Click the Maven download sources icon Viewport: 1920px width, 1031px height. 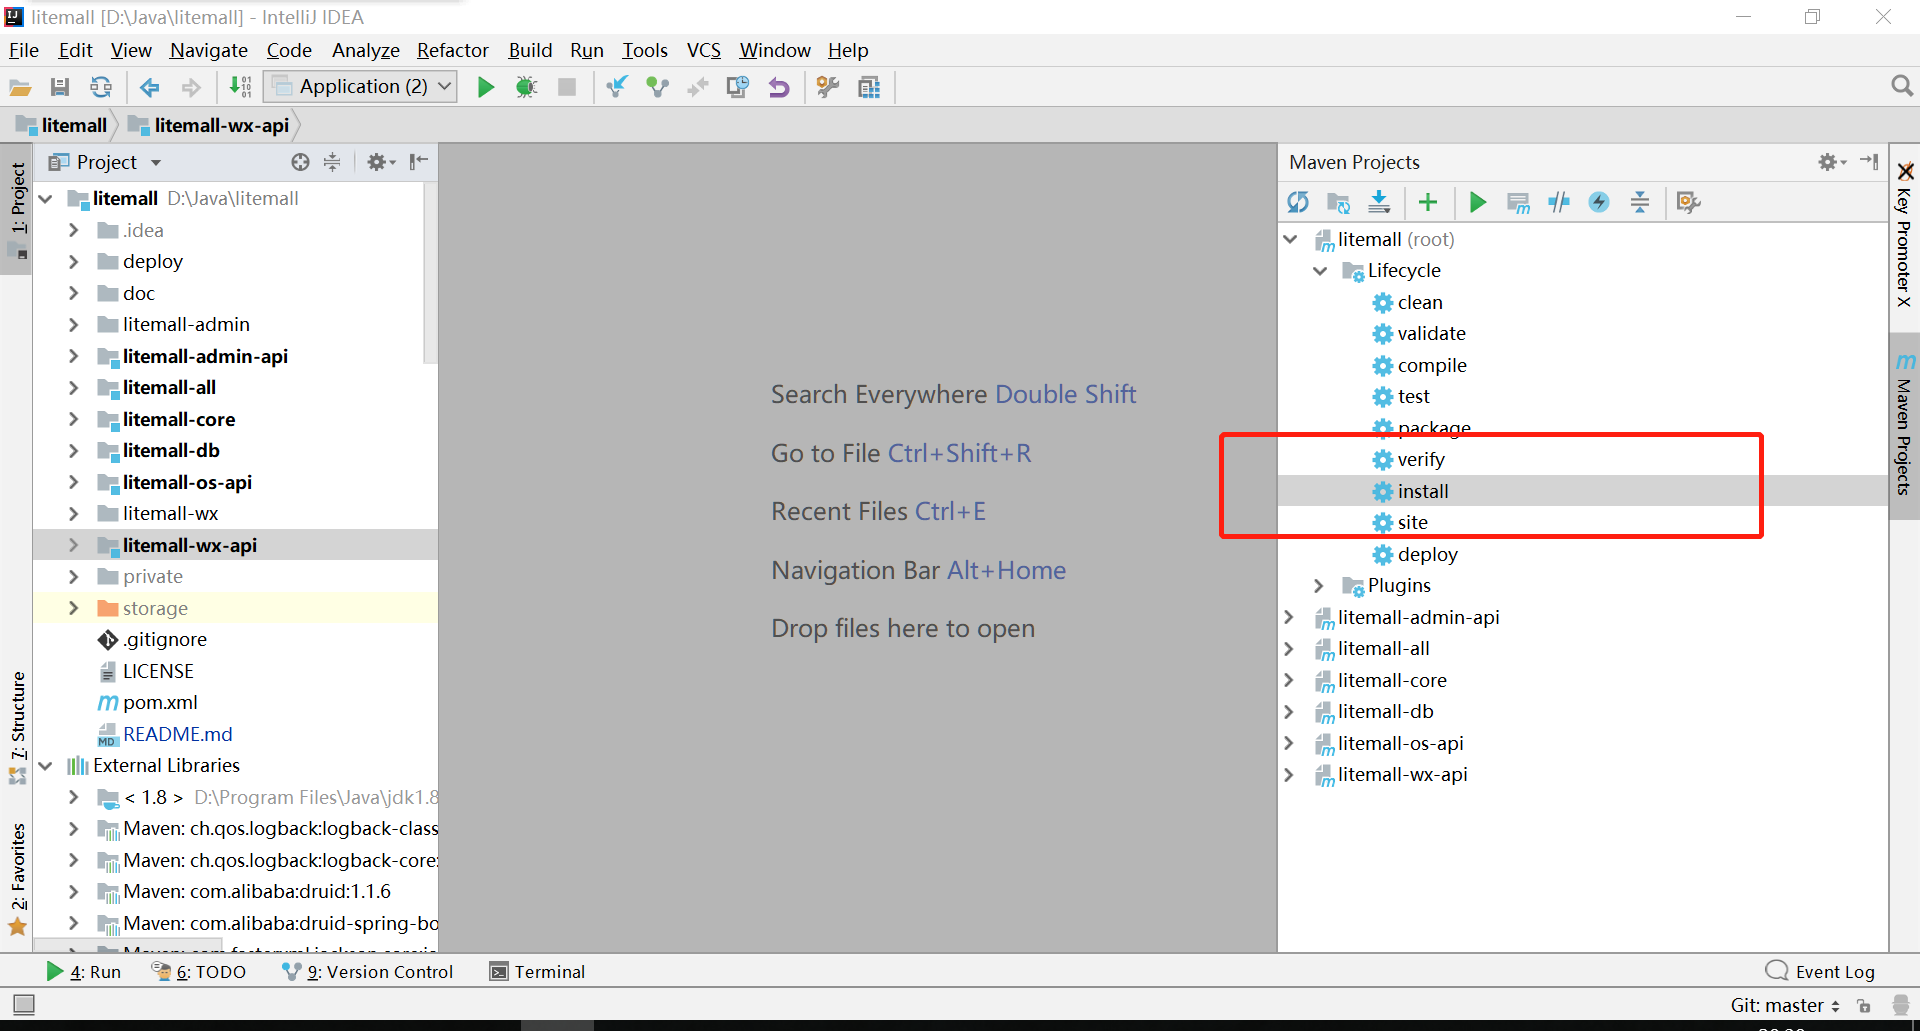[1379, 202]
